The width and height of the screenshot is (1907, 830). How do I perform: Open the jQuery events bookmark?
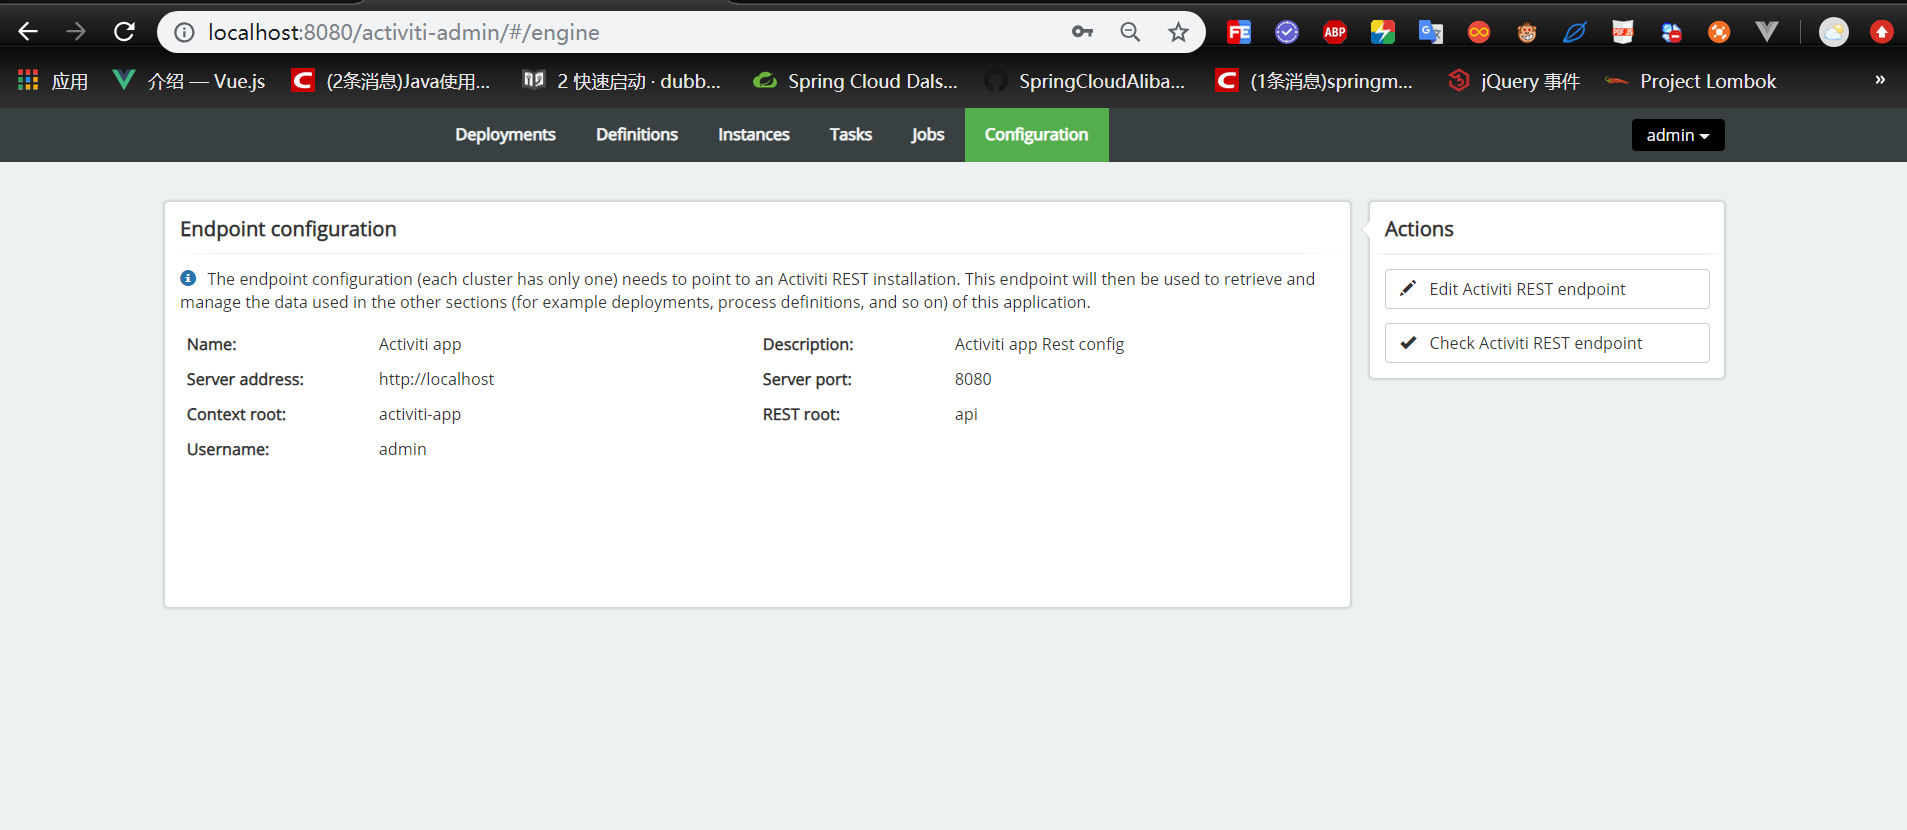coord(1514,81)
